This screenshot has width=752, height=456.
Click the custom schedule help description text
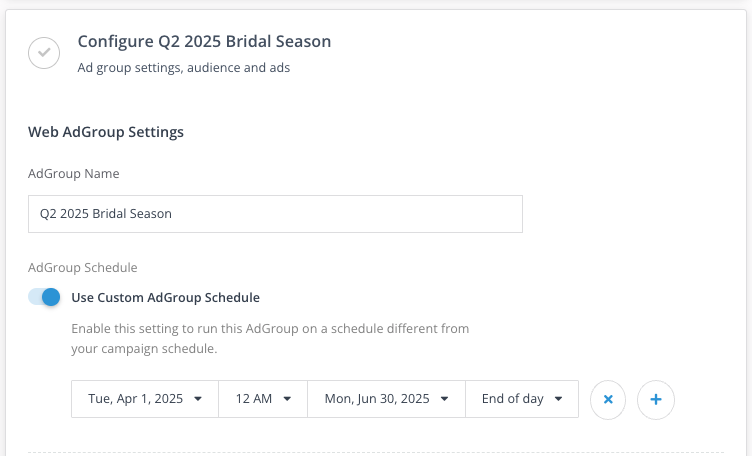pos(270,339)
